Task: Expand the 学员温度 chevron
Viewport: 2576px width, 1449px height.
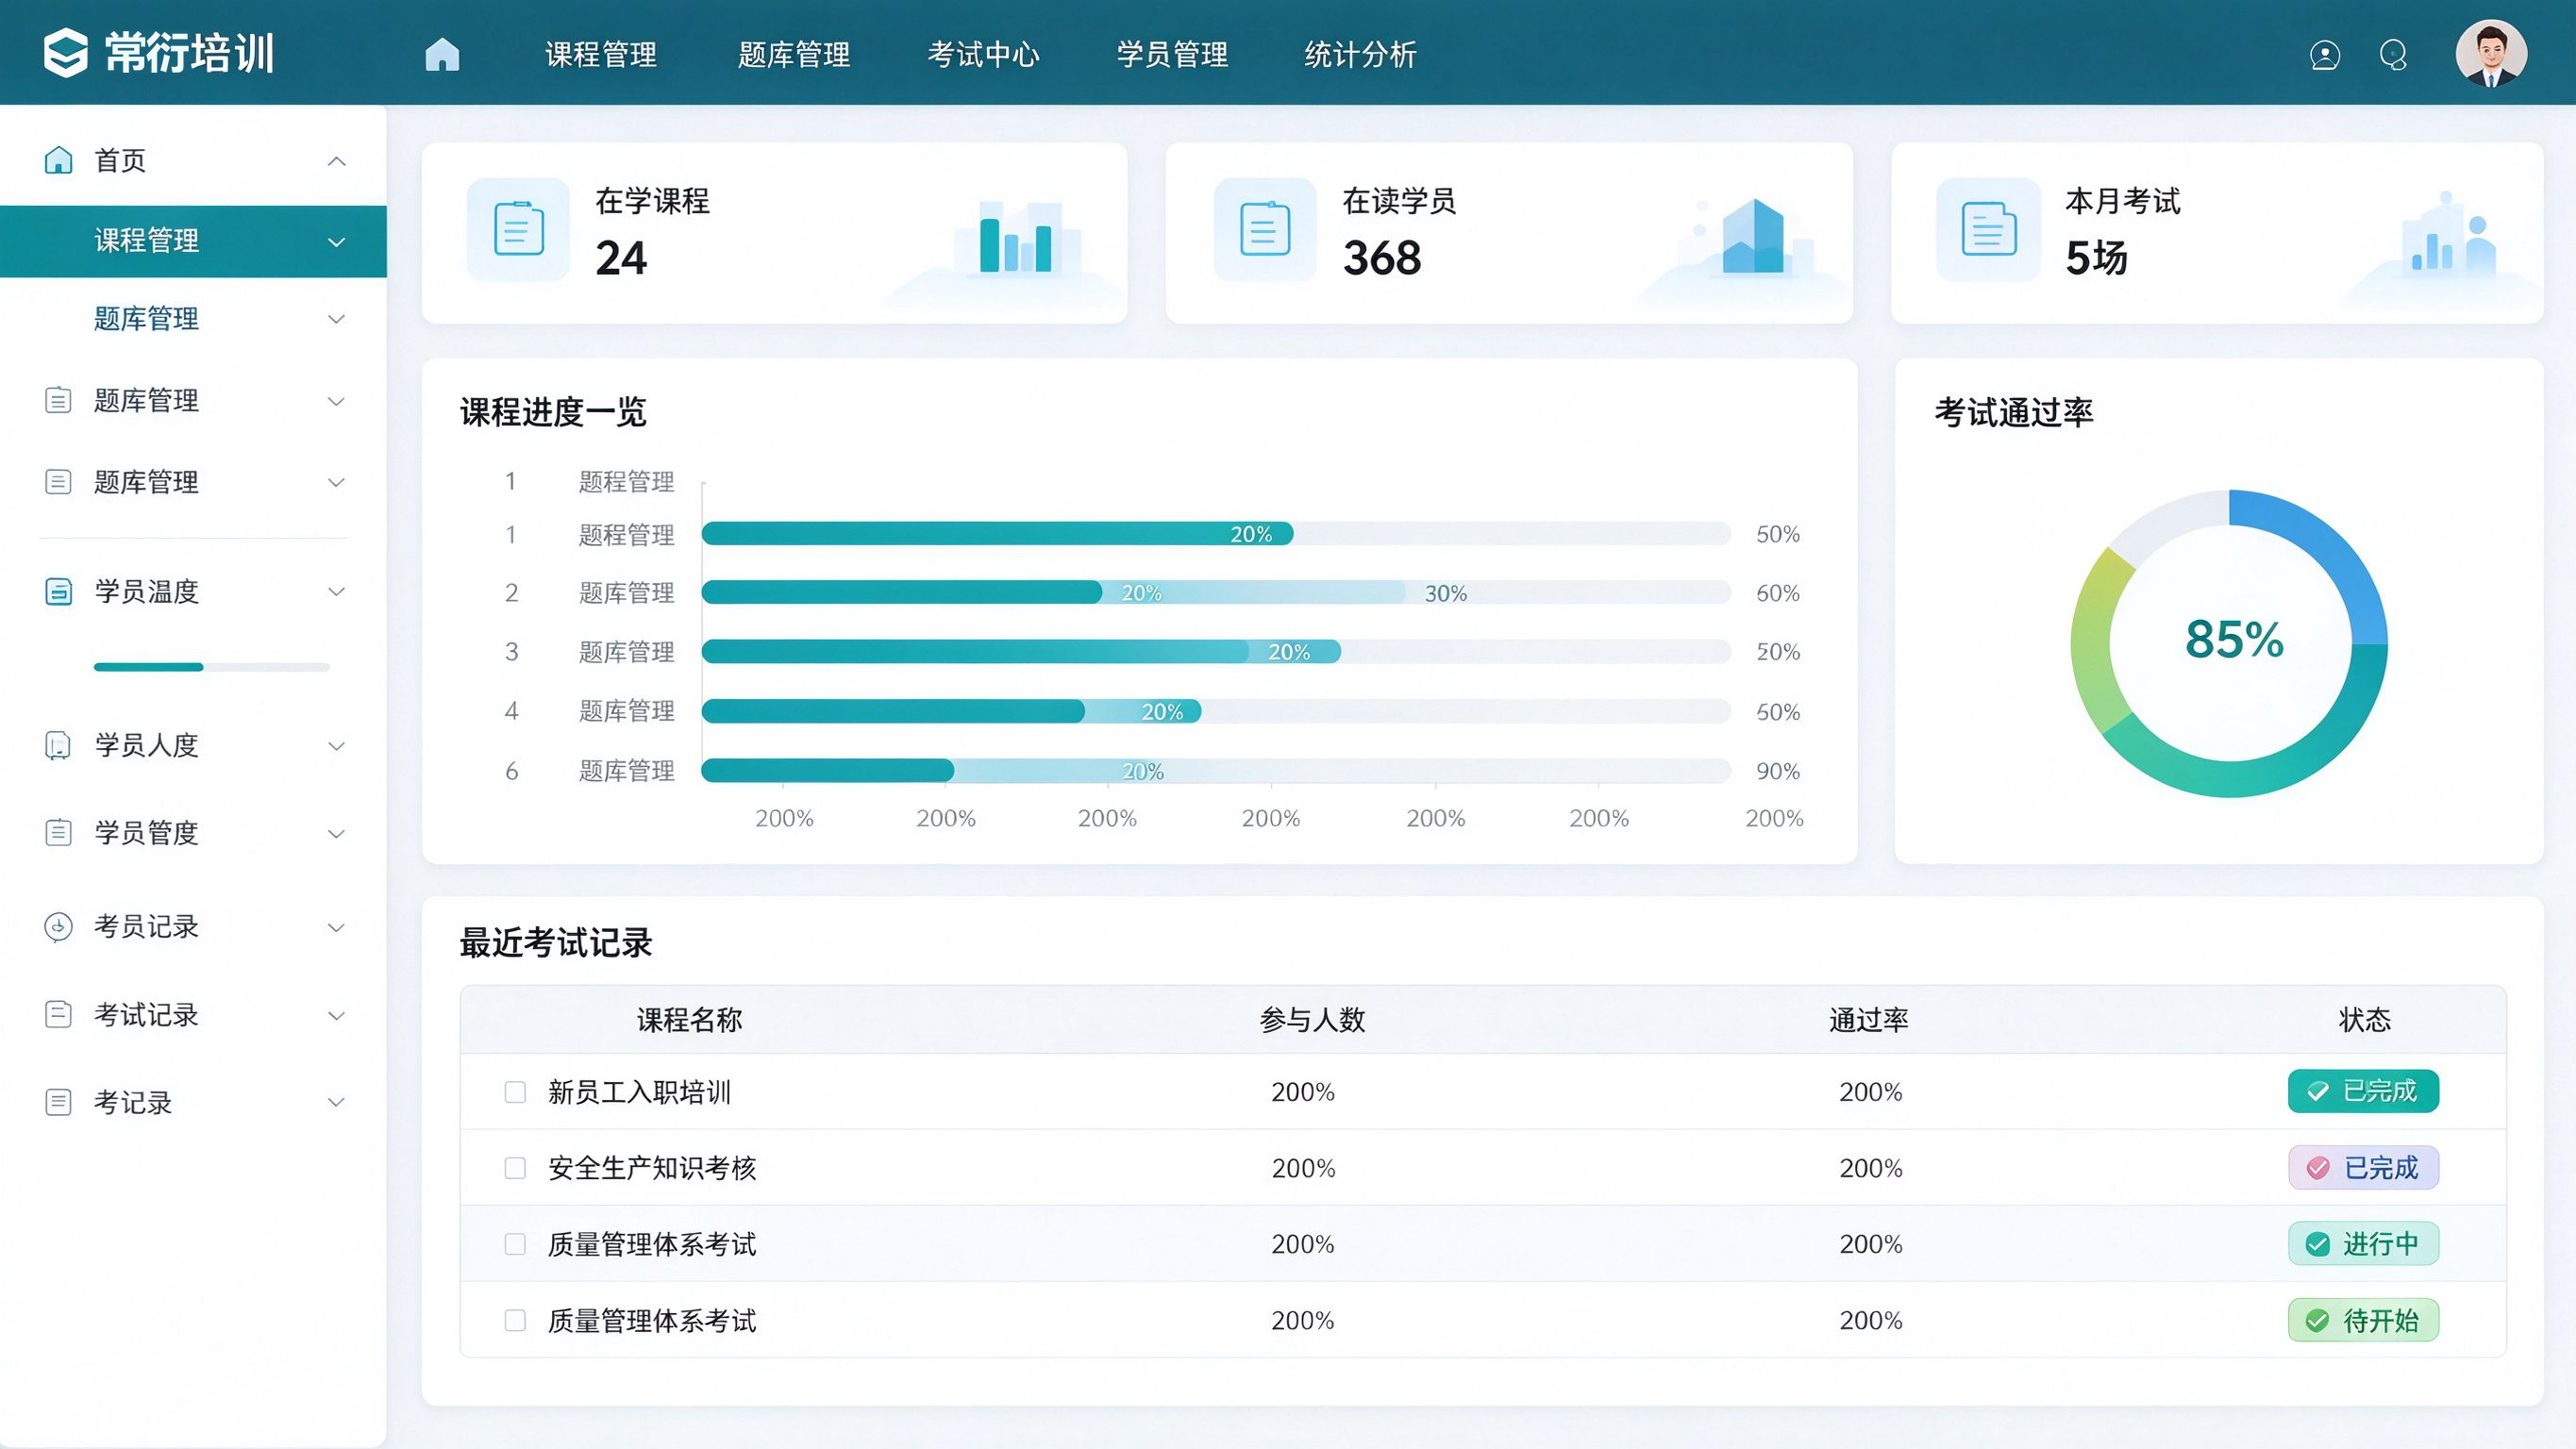Action: pos(337,591)
